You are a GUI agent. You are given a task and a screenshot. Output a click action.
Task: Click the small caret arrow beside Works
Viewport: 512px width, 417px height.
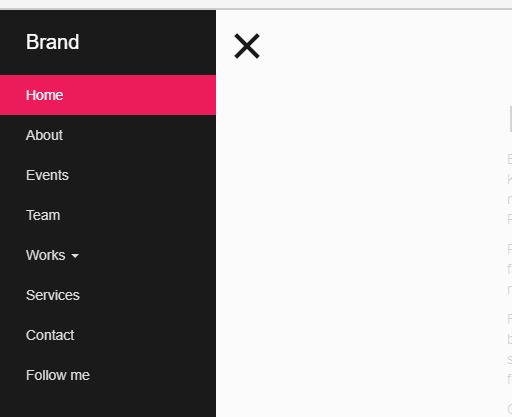pyautogui.click(x=75, y=256)
